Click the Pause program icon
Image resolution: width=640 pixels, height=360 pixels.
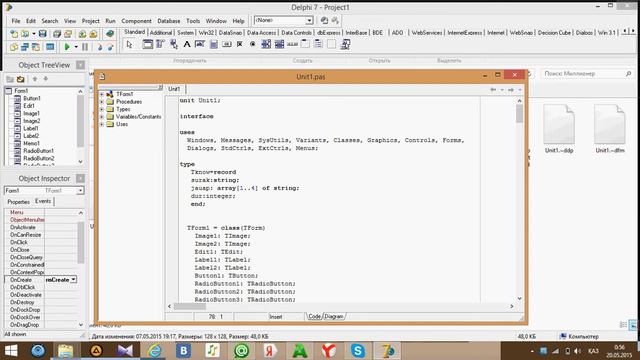click(x=85, y=47)
